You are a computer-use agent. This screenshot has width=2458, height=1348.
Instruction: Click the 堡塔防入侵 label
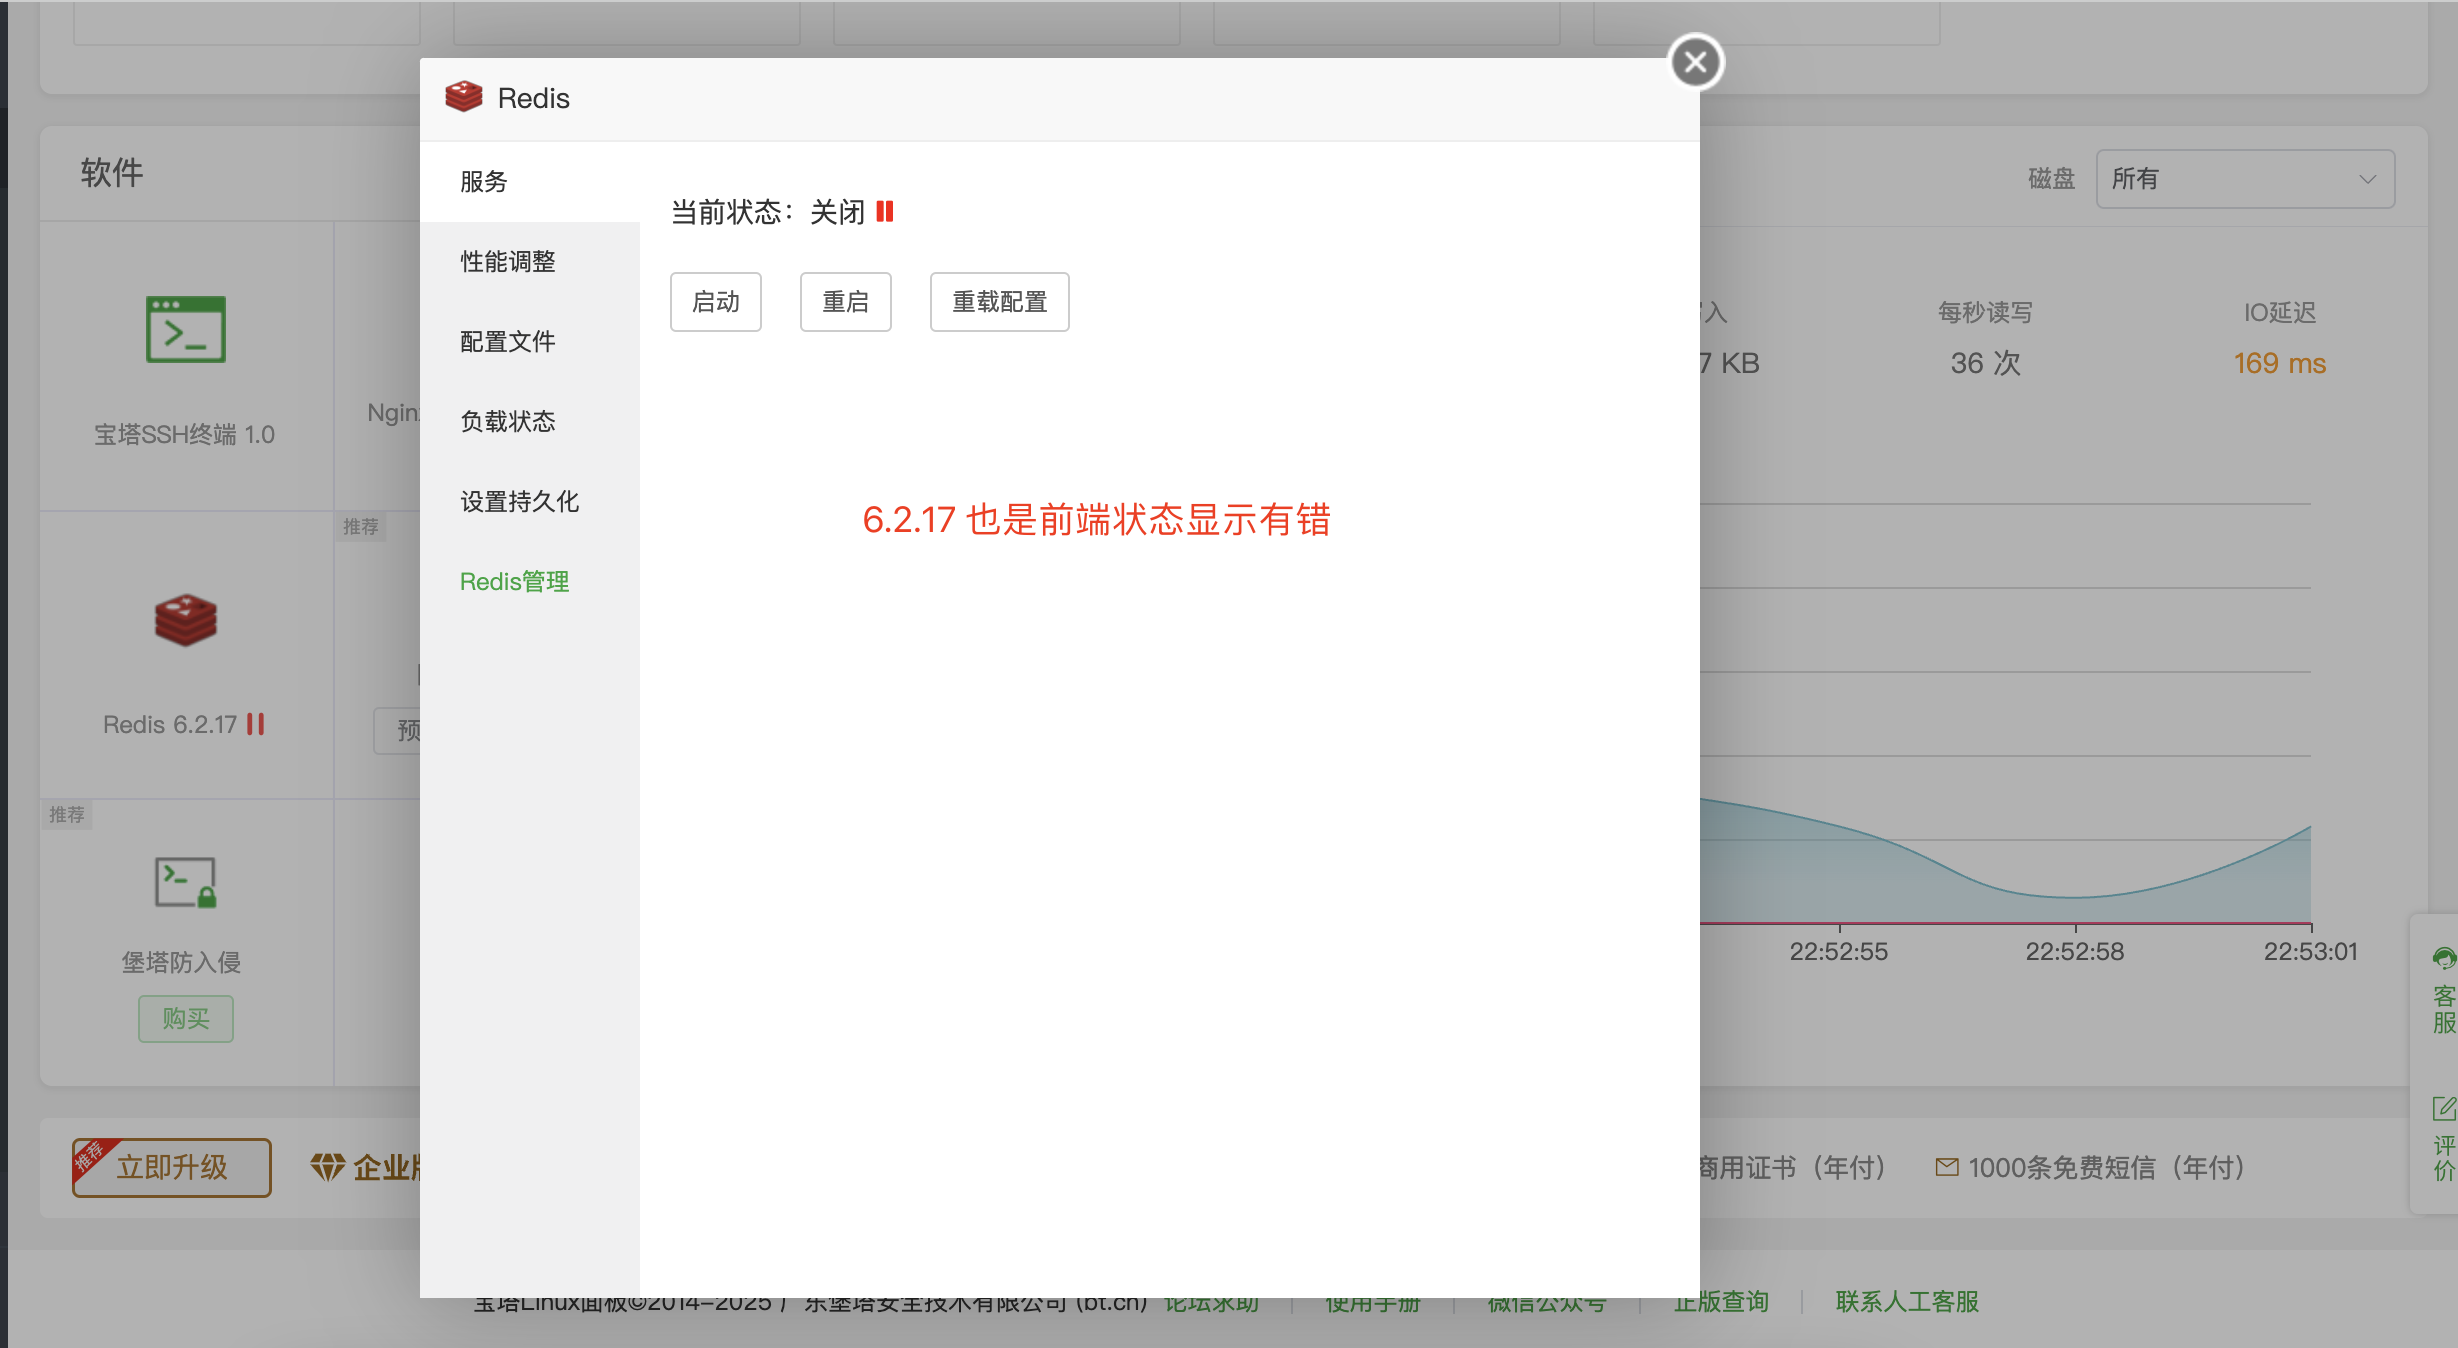[181, 963]
